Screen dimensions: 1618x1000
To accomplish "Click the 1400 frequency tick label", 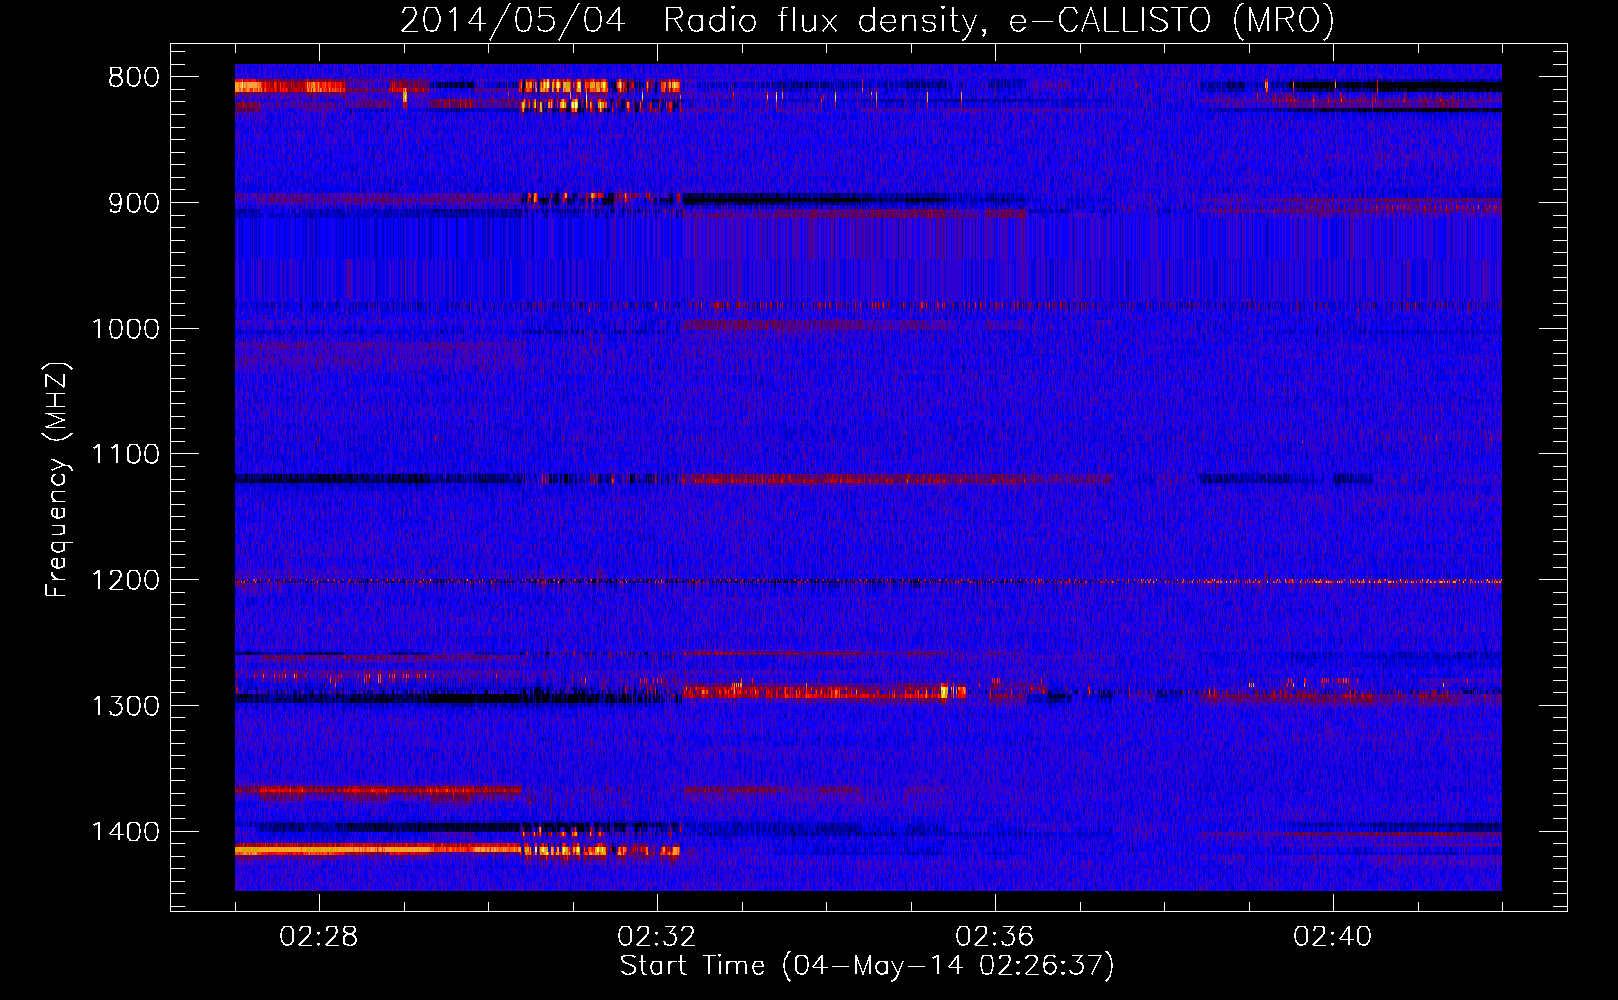I will point(125,832).
